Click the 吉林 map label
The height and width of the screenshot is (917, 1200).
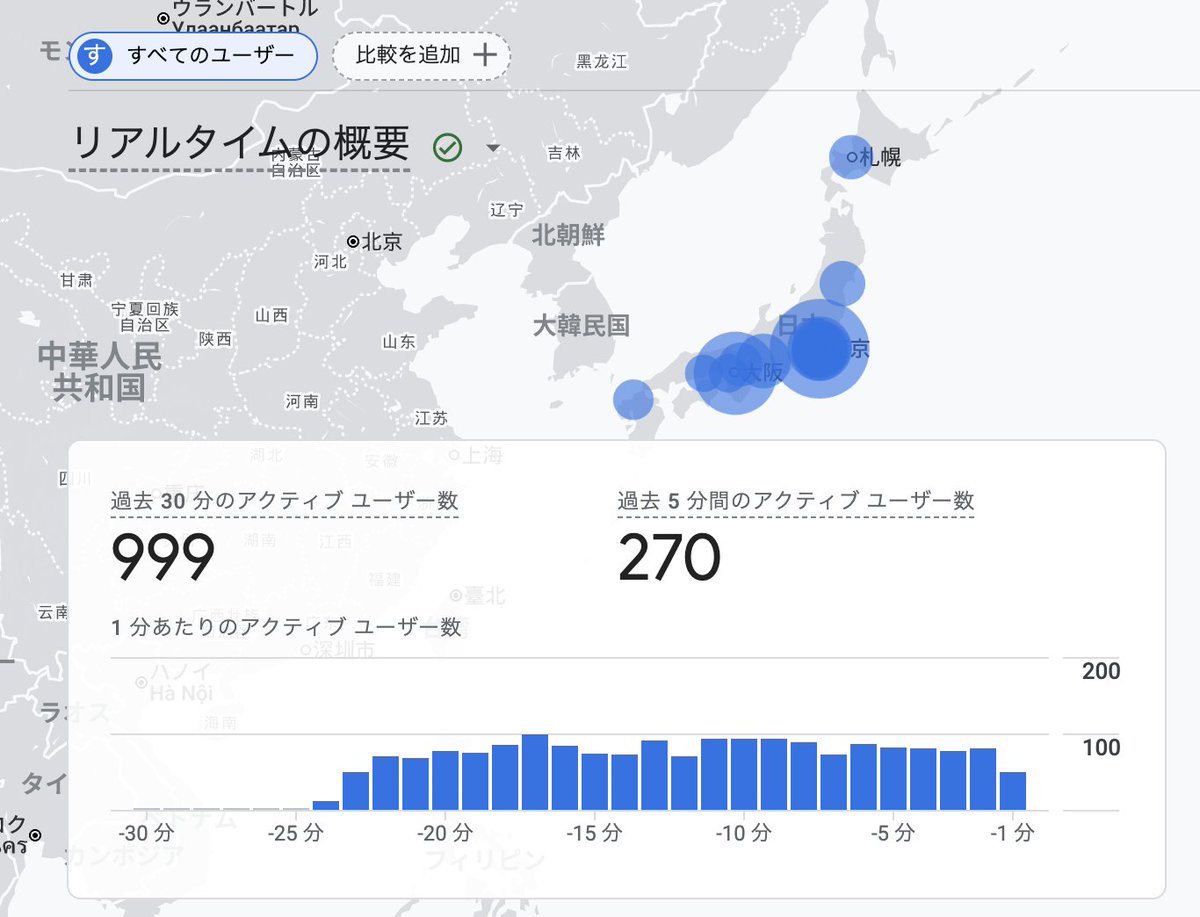coord(564,153)
